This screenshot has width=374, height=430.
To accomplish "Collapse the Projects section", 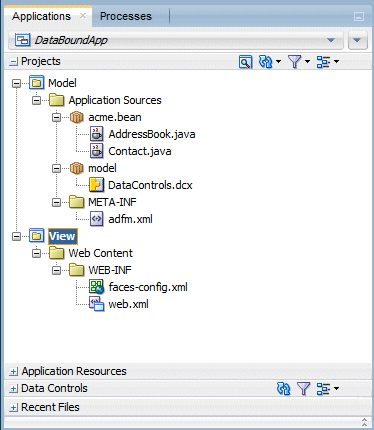I will point(14,62).
